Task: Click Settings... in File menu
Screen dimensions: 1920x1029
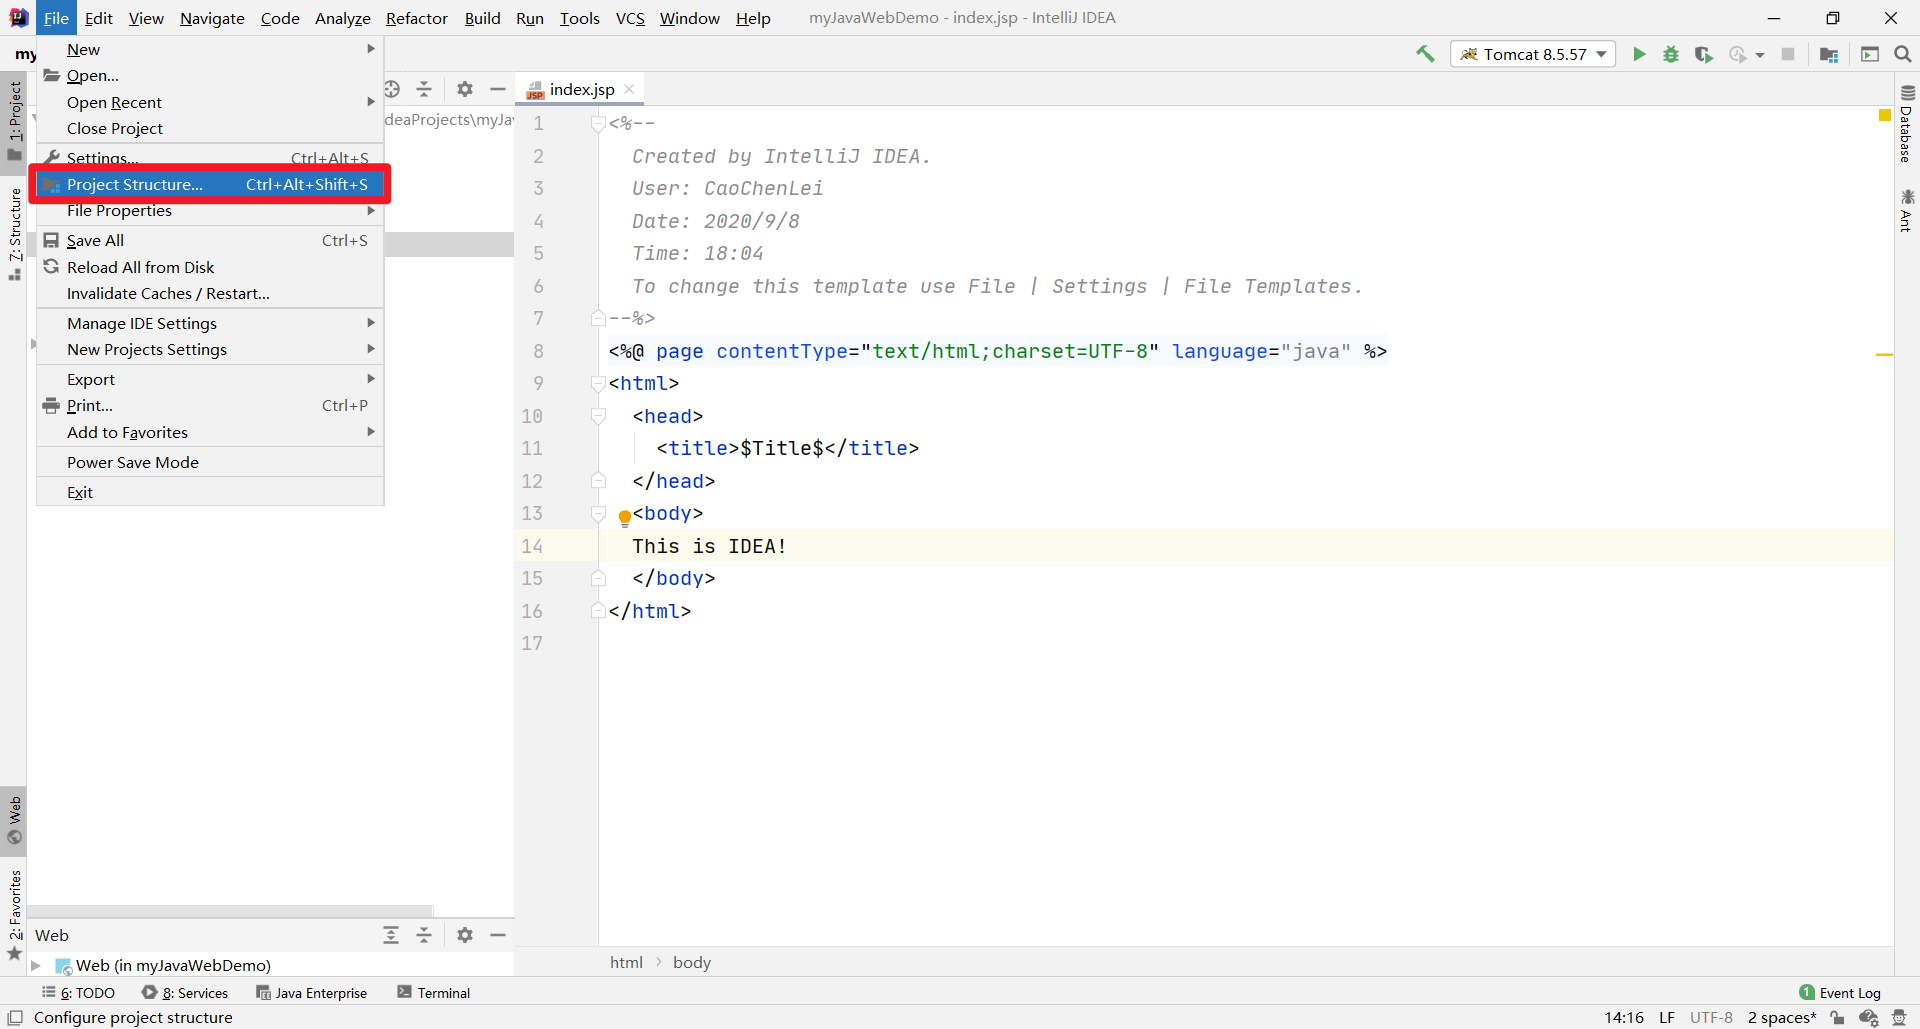Action: pyautogui.click(x=210, y=158)
